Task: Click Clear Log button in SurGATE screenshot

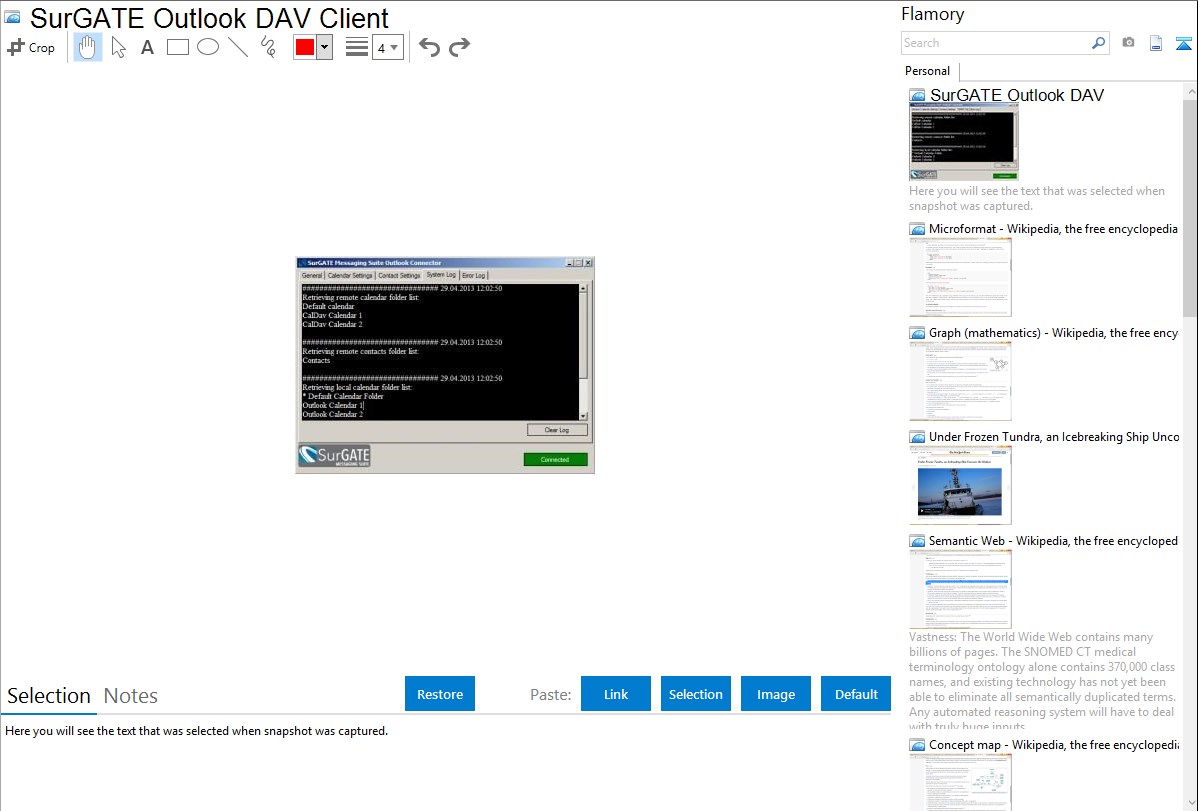Action: coord(557,430)
